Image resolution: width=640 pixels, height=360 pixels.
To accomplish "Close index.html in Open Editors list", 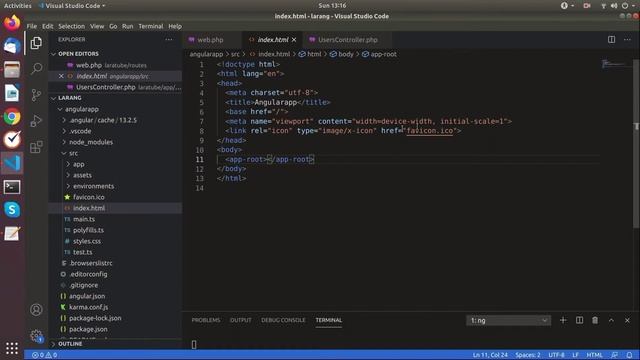I will pos(61,76).
